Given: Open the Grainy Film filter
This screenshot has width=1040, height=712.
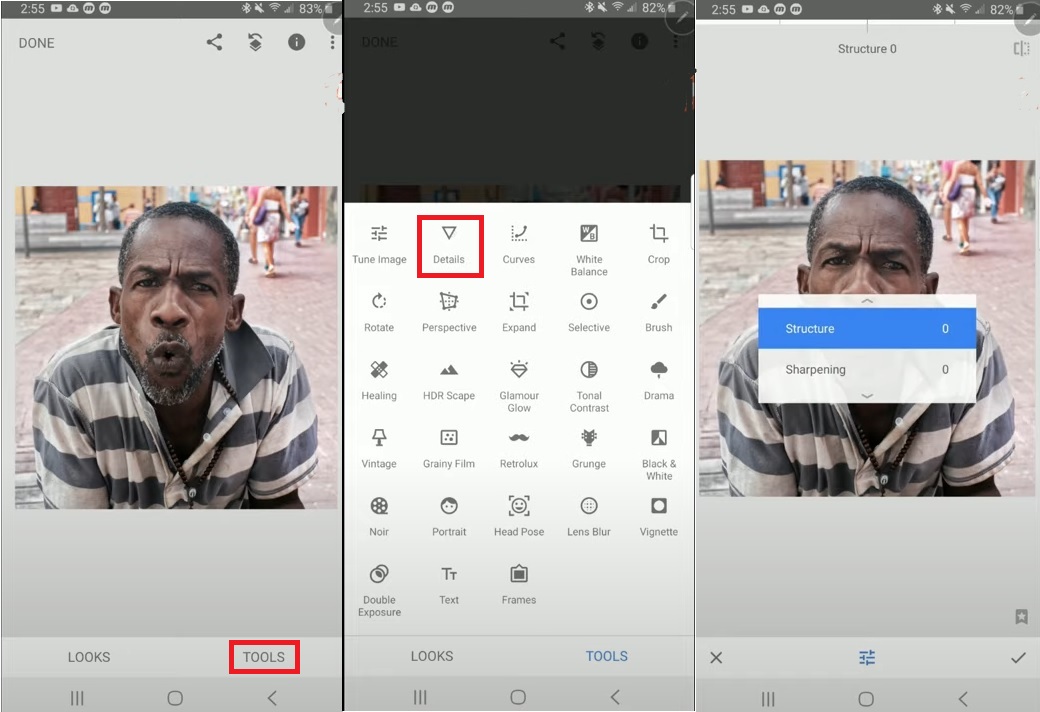Looking at the screenshot, I should [449, 449].
